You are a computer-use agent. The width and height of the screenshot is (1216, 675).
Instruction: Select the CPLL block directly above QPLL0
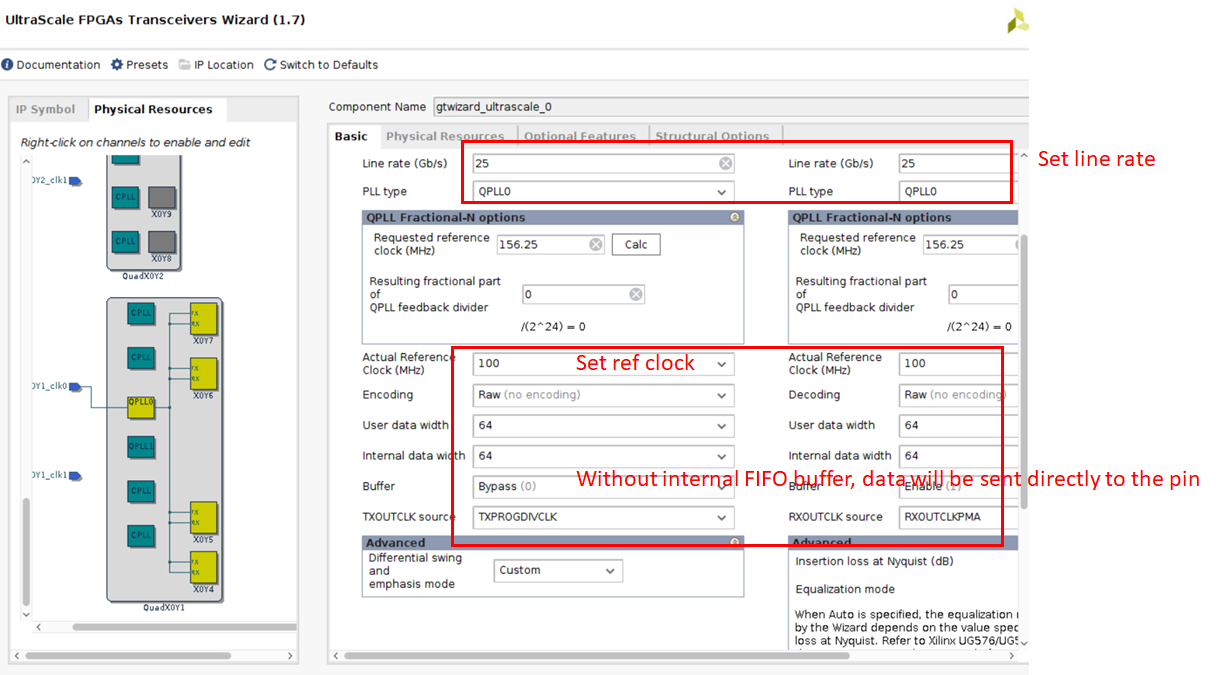pyautogui.click(x=141, y=357)
